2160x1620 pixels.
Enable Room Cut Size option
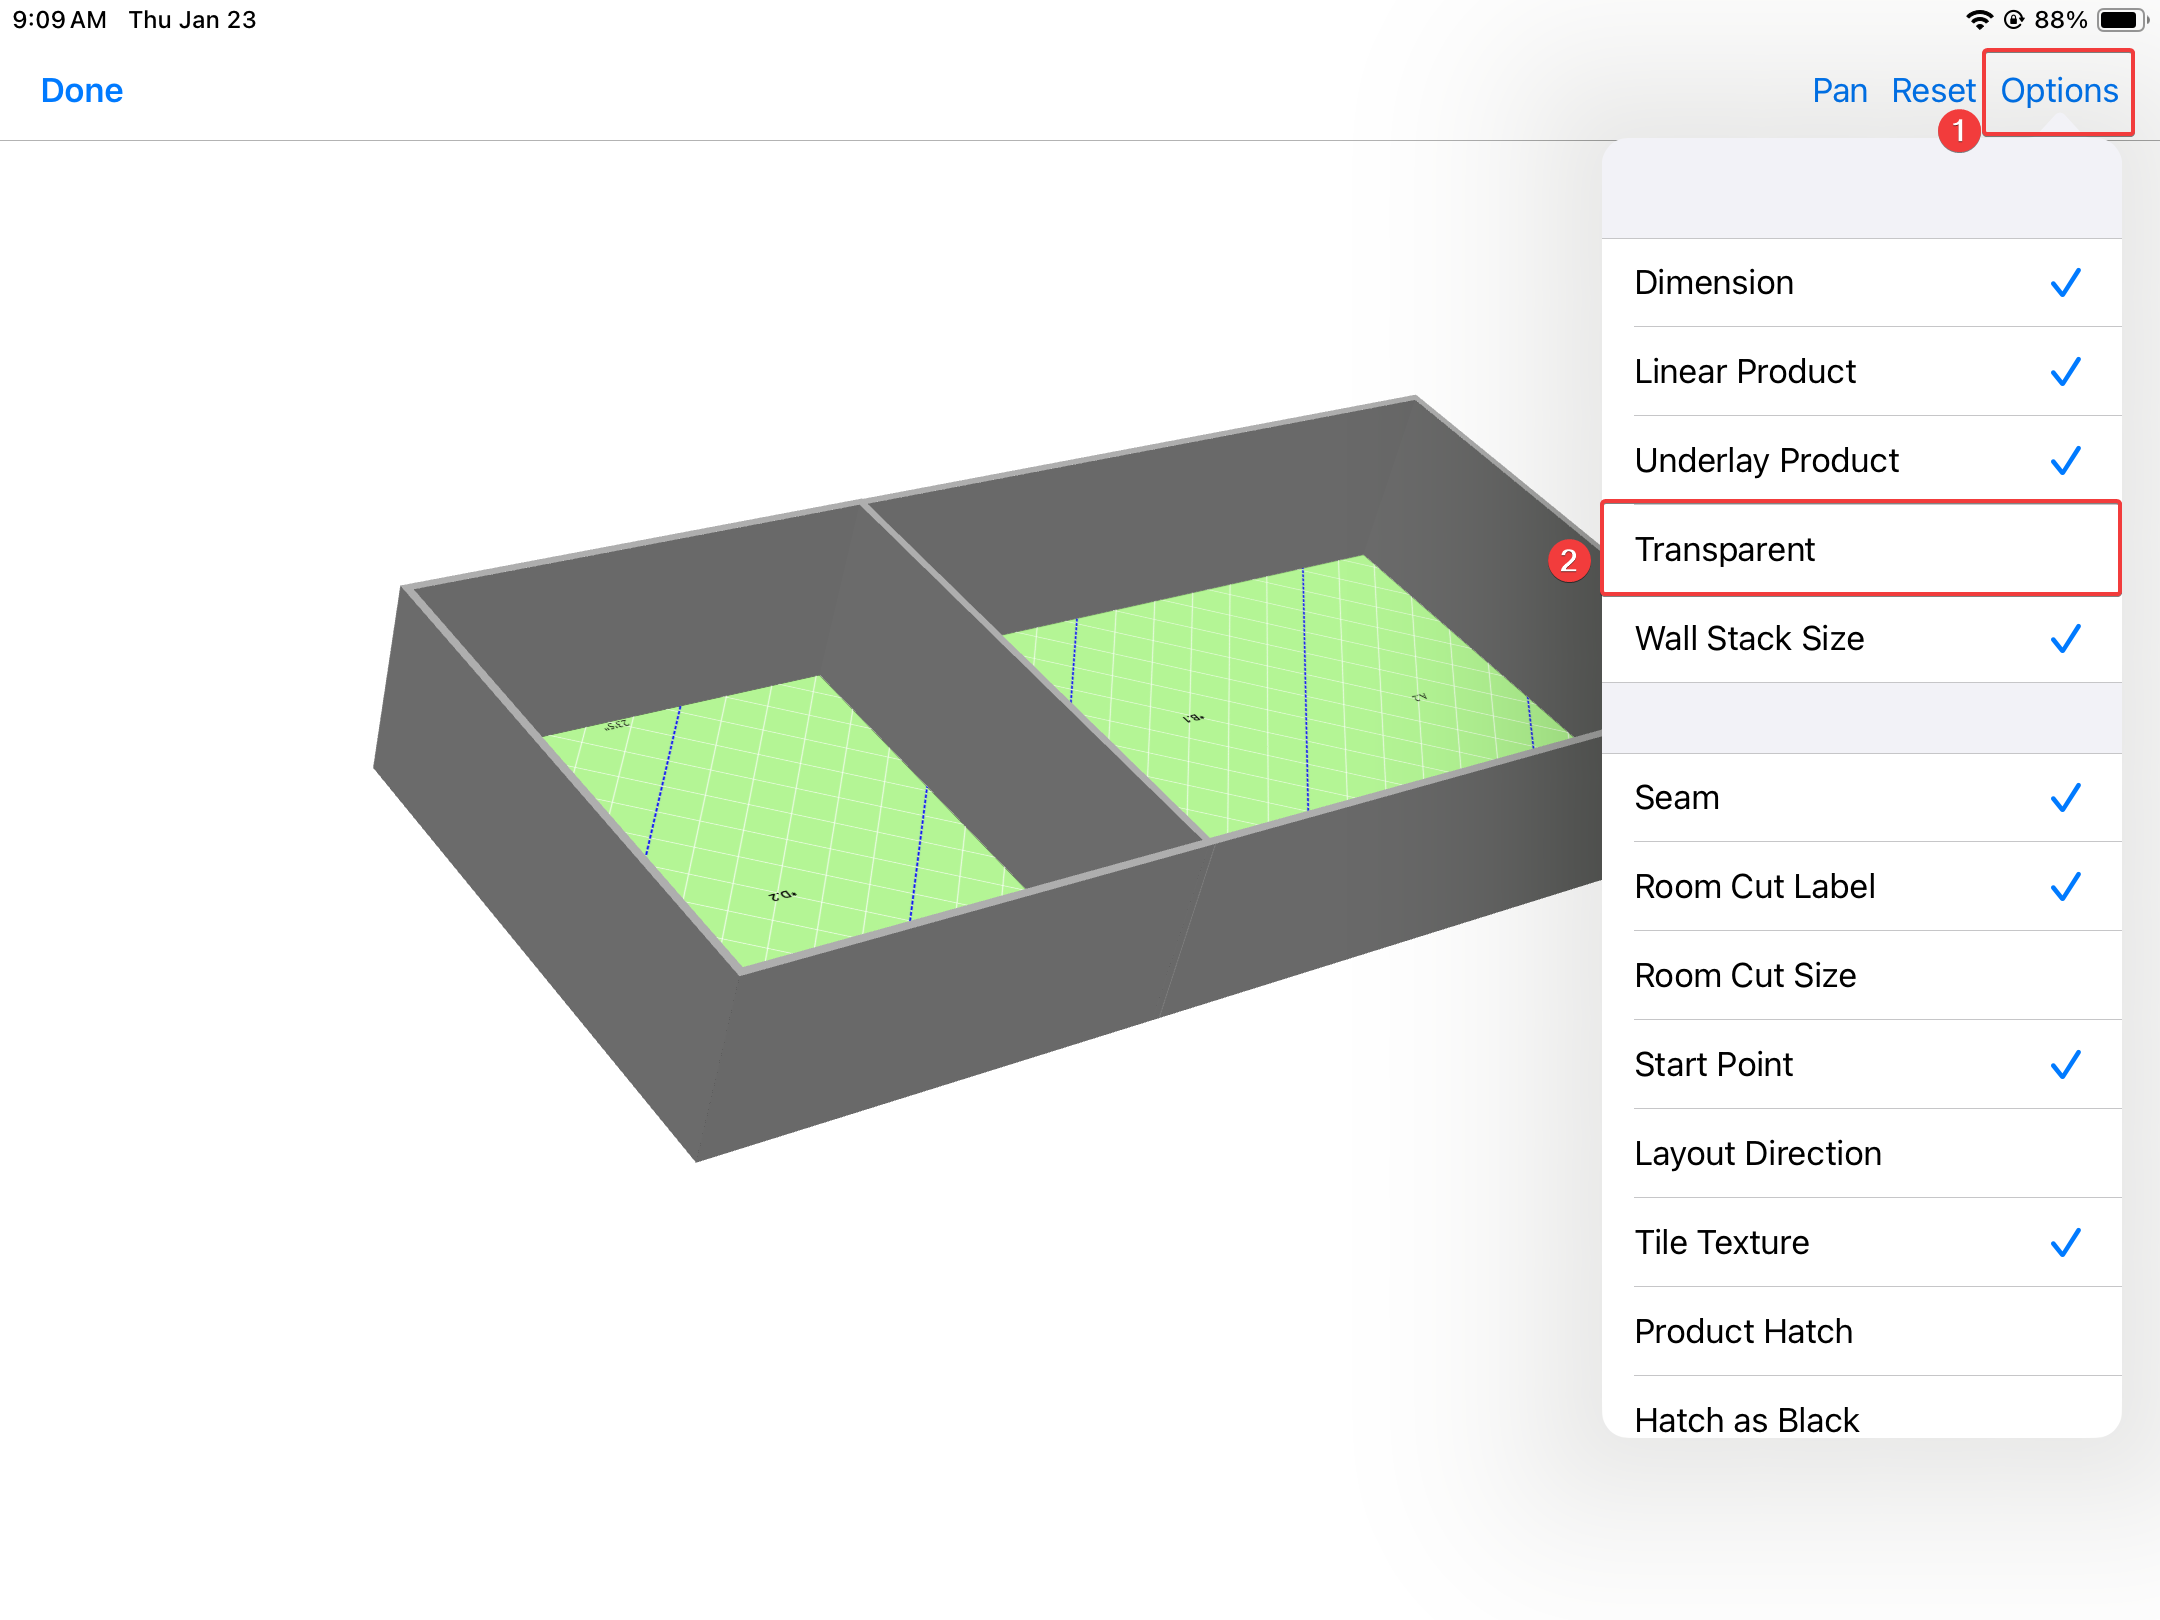1860,976
